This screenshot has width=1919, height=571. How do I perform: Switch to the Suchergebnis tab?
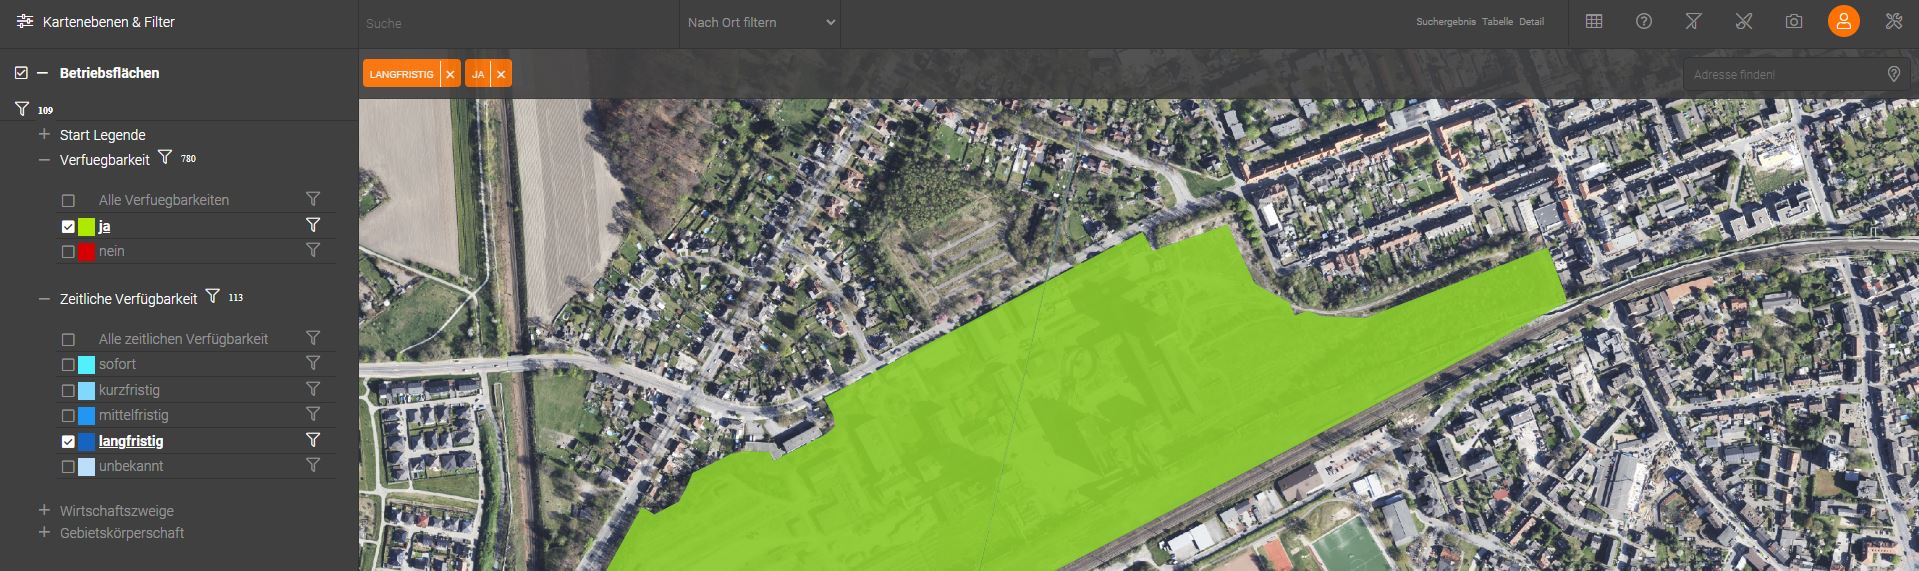[x=1445, y=22]
